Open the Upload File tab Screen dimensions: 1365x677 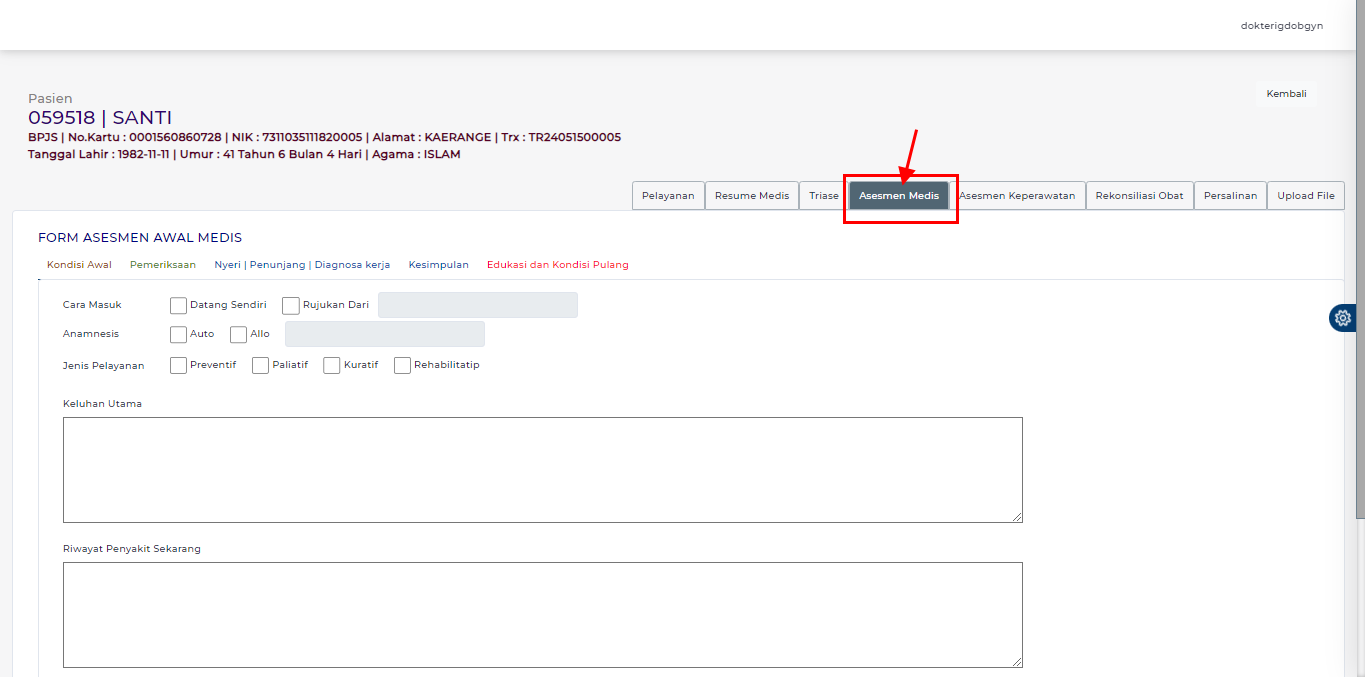[x=1305, y=196]
